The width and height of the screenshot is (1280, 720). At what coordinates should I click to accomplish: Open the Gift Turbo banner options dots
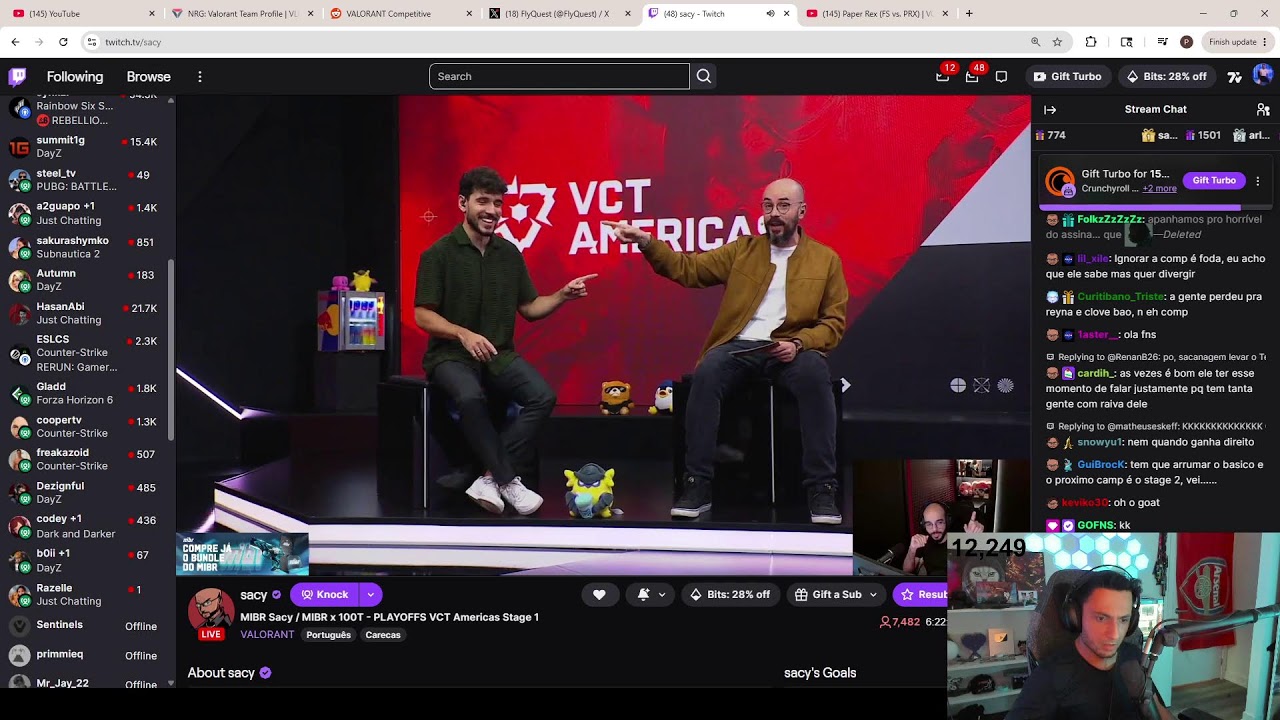(x=1258, y=181)
